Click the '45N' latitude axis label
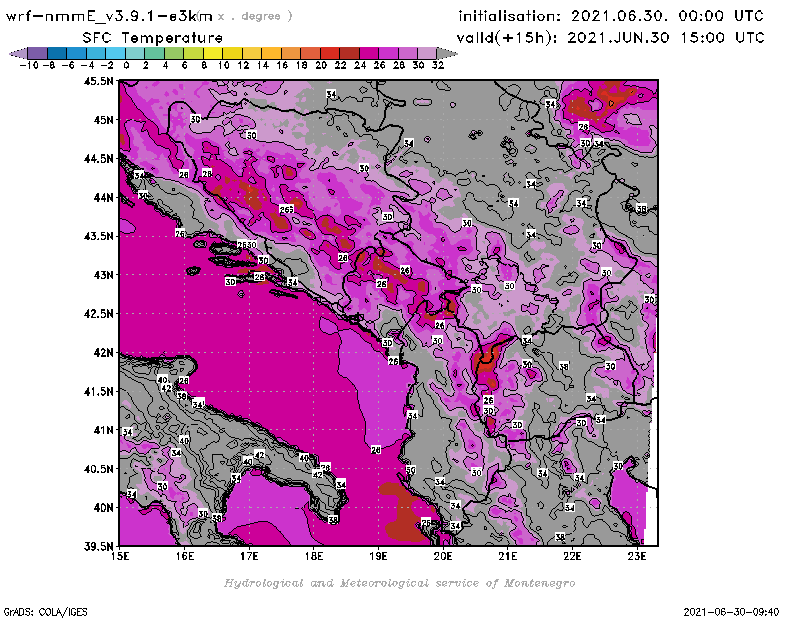 tap(104, 120)
